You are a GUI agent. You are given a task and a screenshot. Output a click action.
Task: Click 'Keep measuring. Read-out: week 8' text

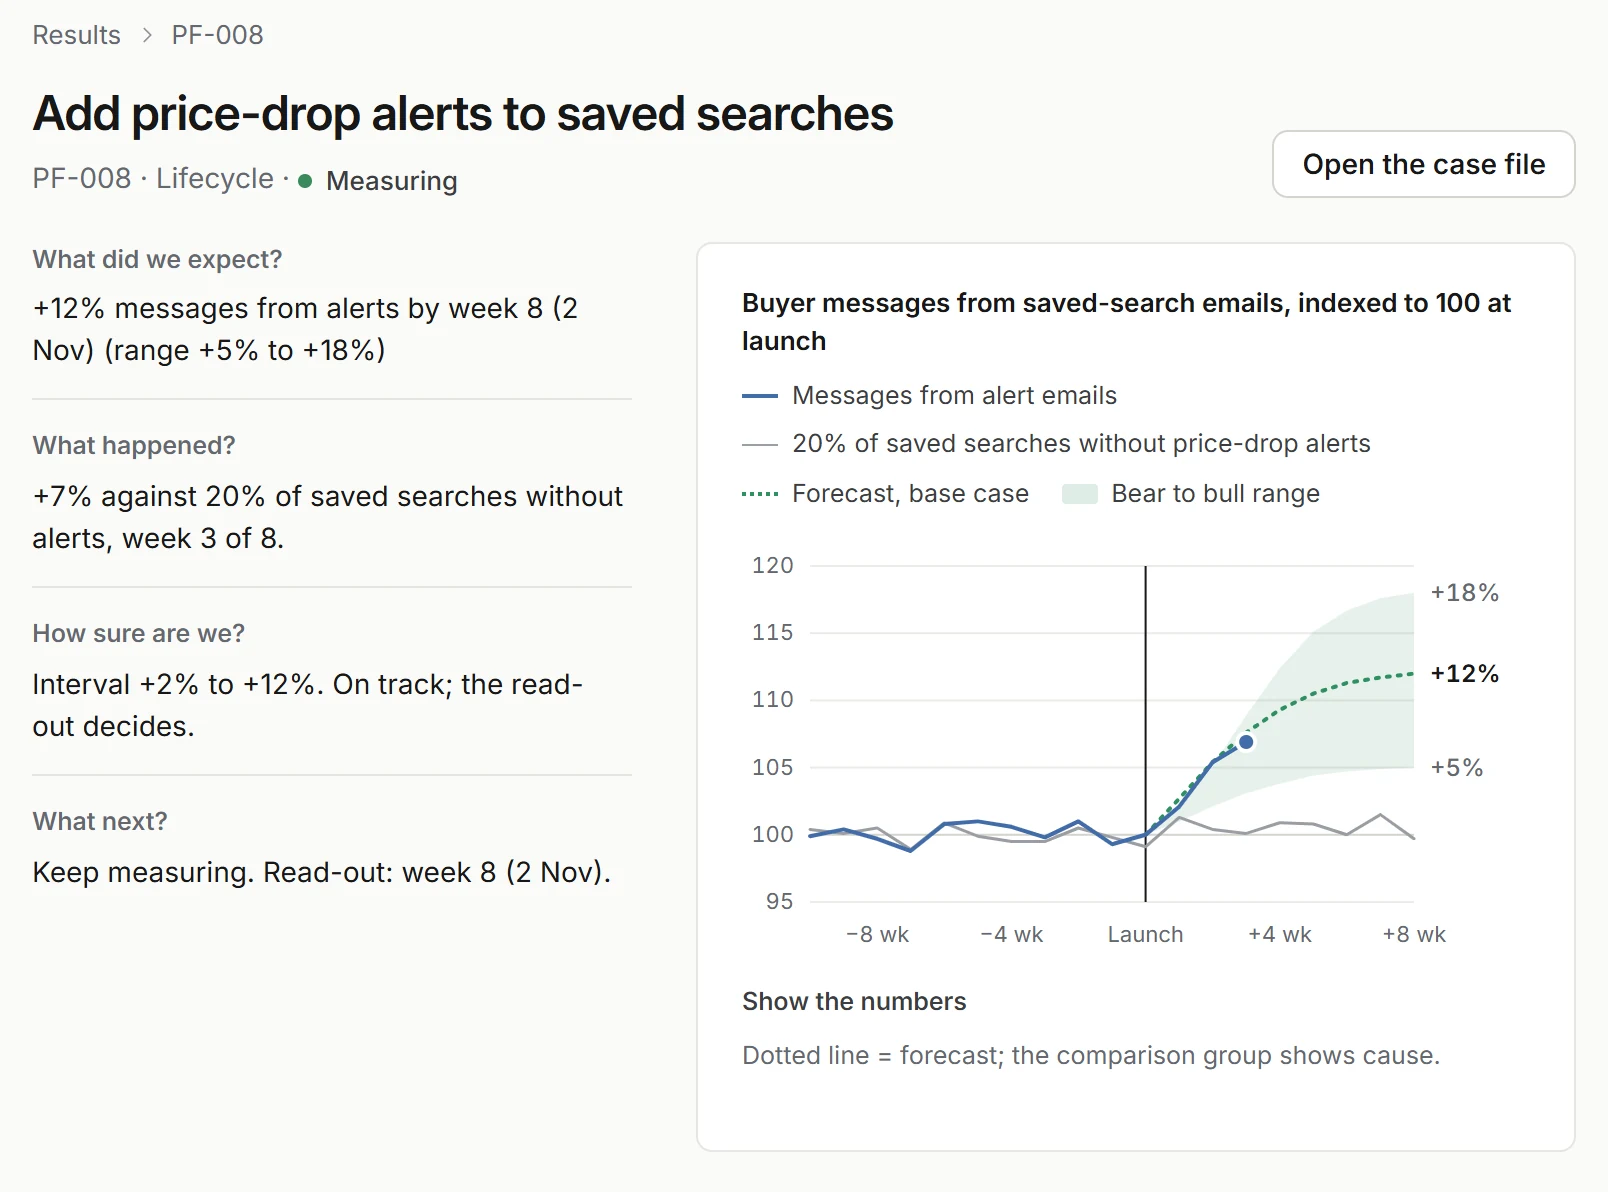(321, 872)
